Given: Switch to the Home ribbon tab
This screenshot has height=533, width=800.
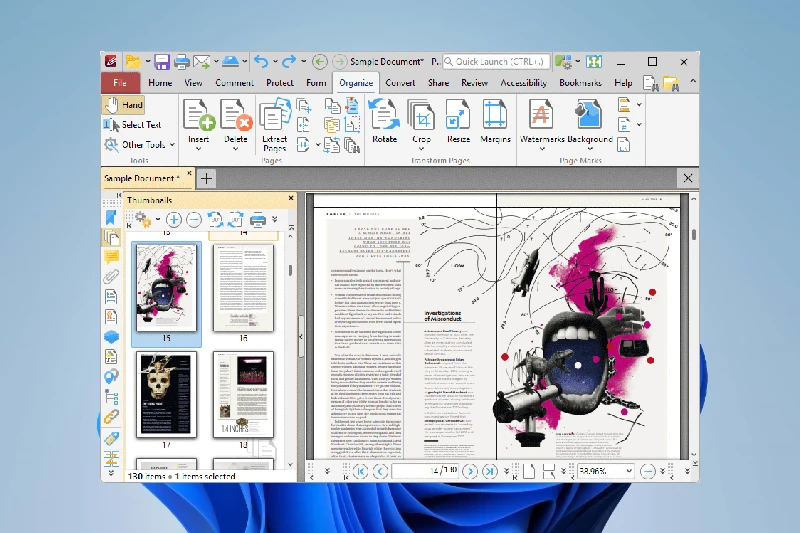Looking at the screenshot, I should pos(160,83).
